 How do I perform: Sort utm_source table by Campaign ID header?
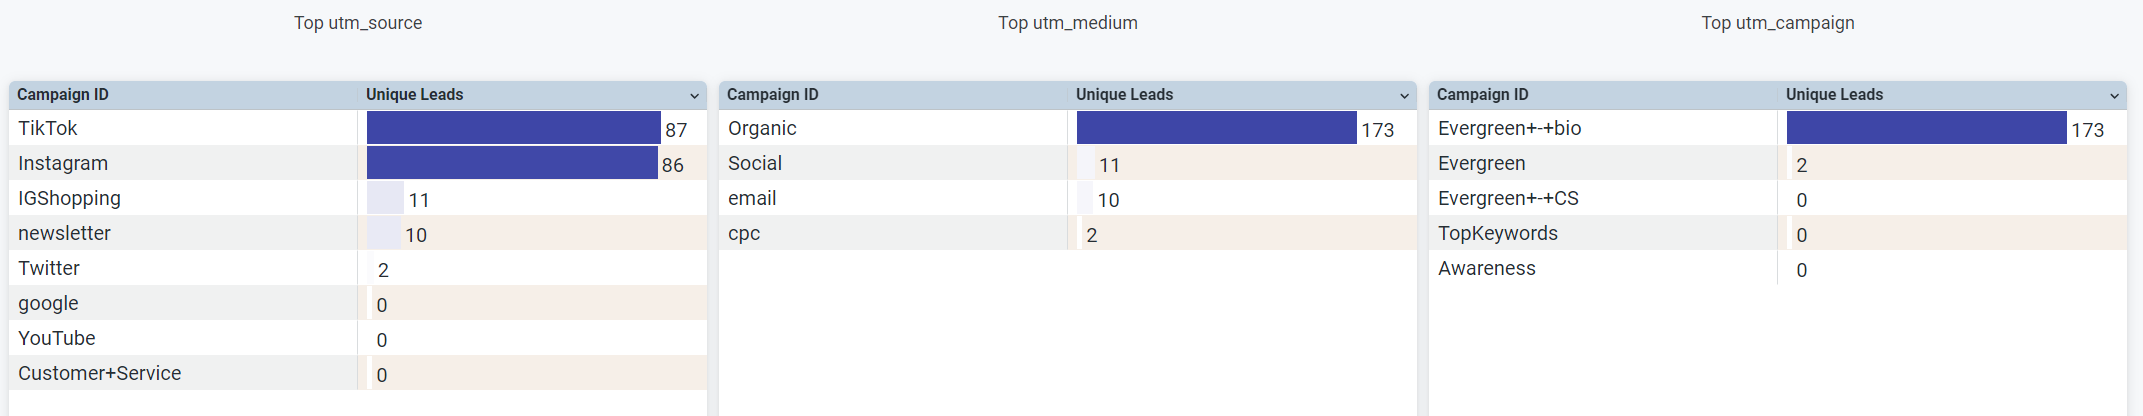(63, 95)
